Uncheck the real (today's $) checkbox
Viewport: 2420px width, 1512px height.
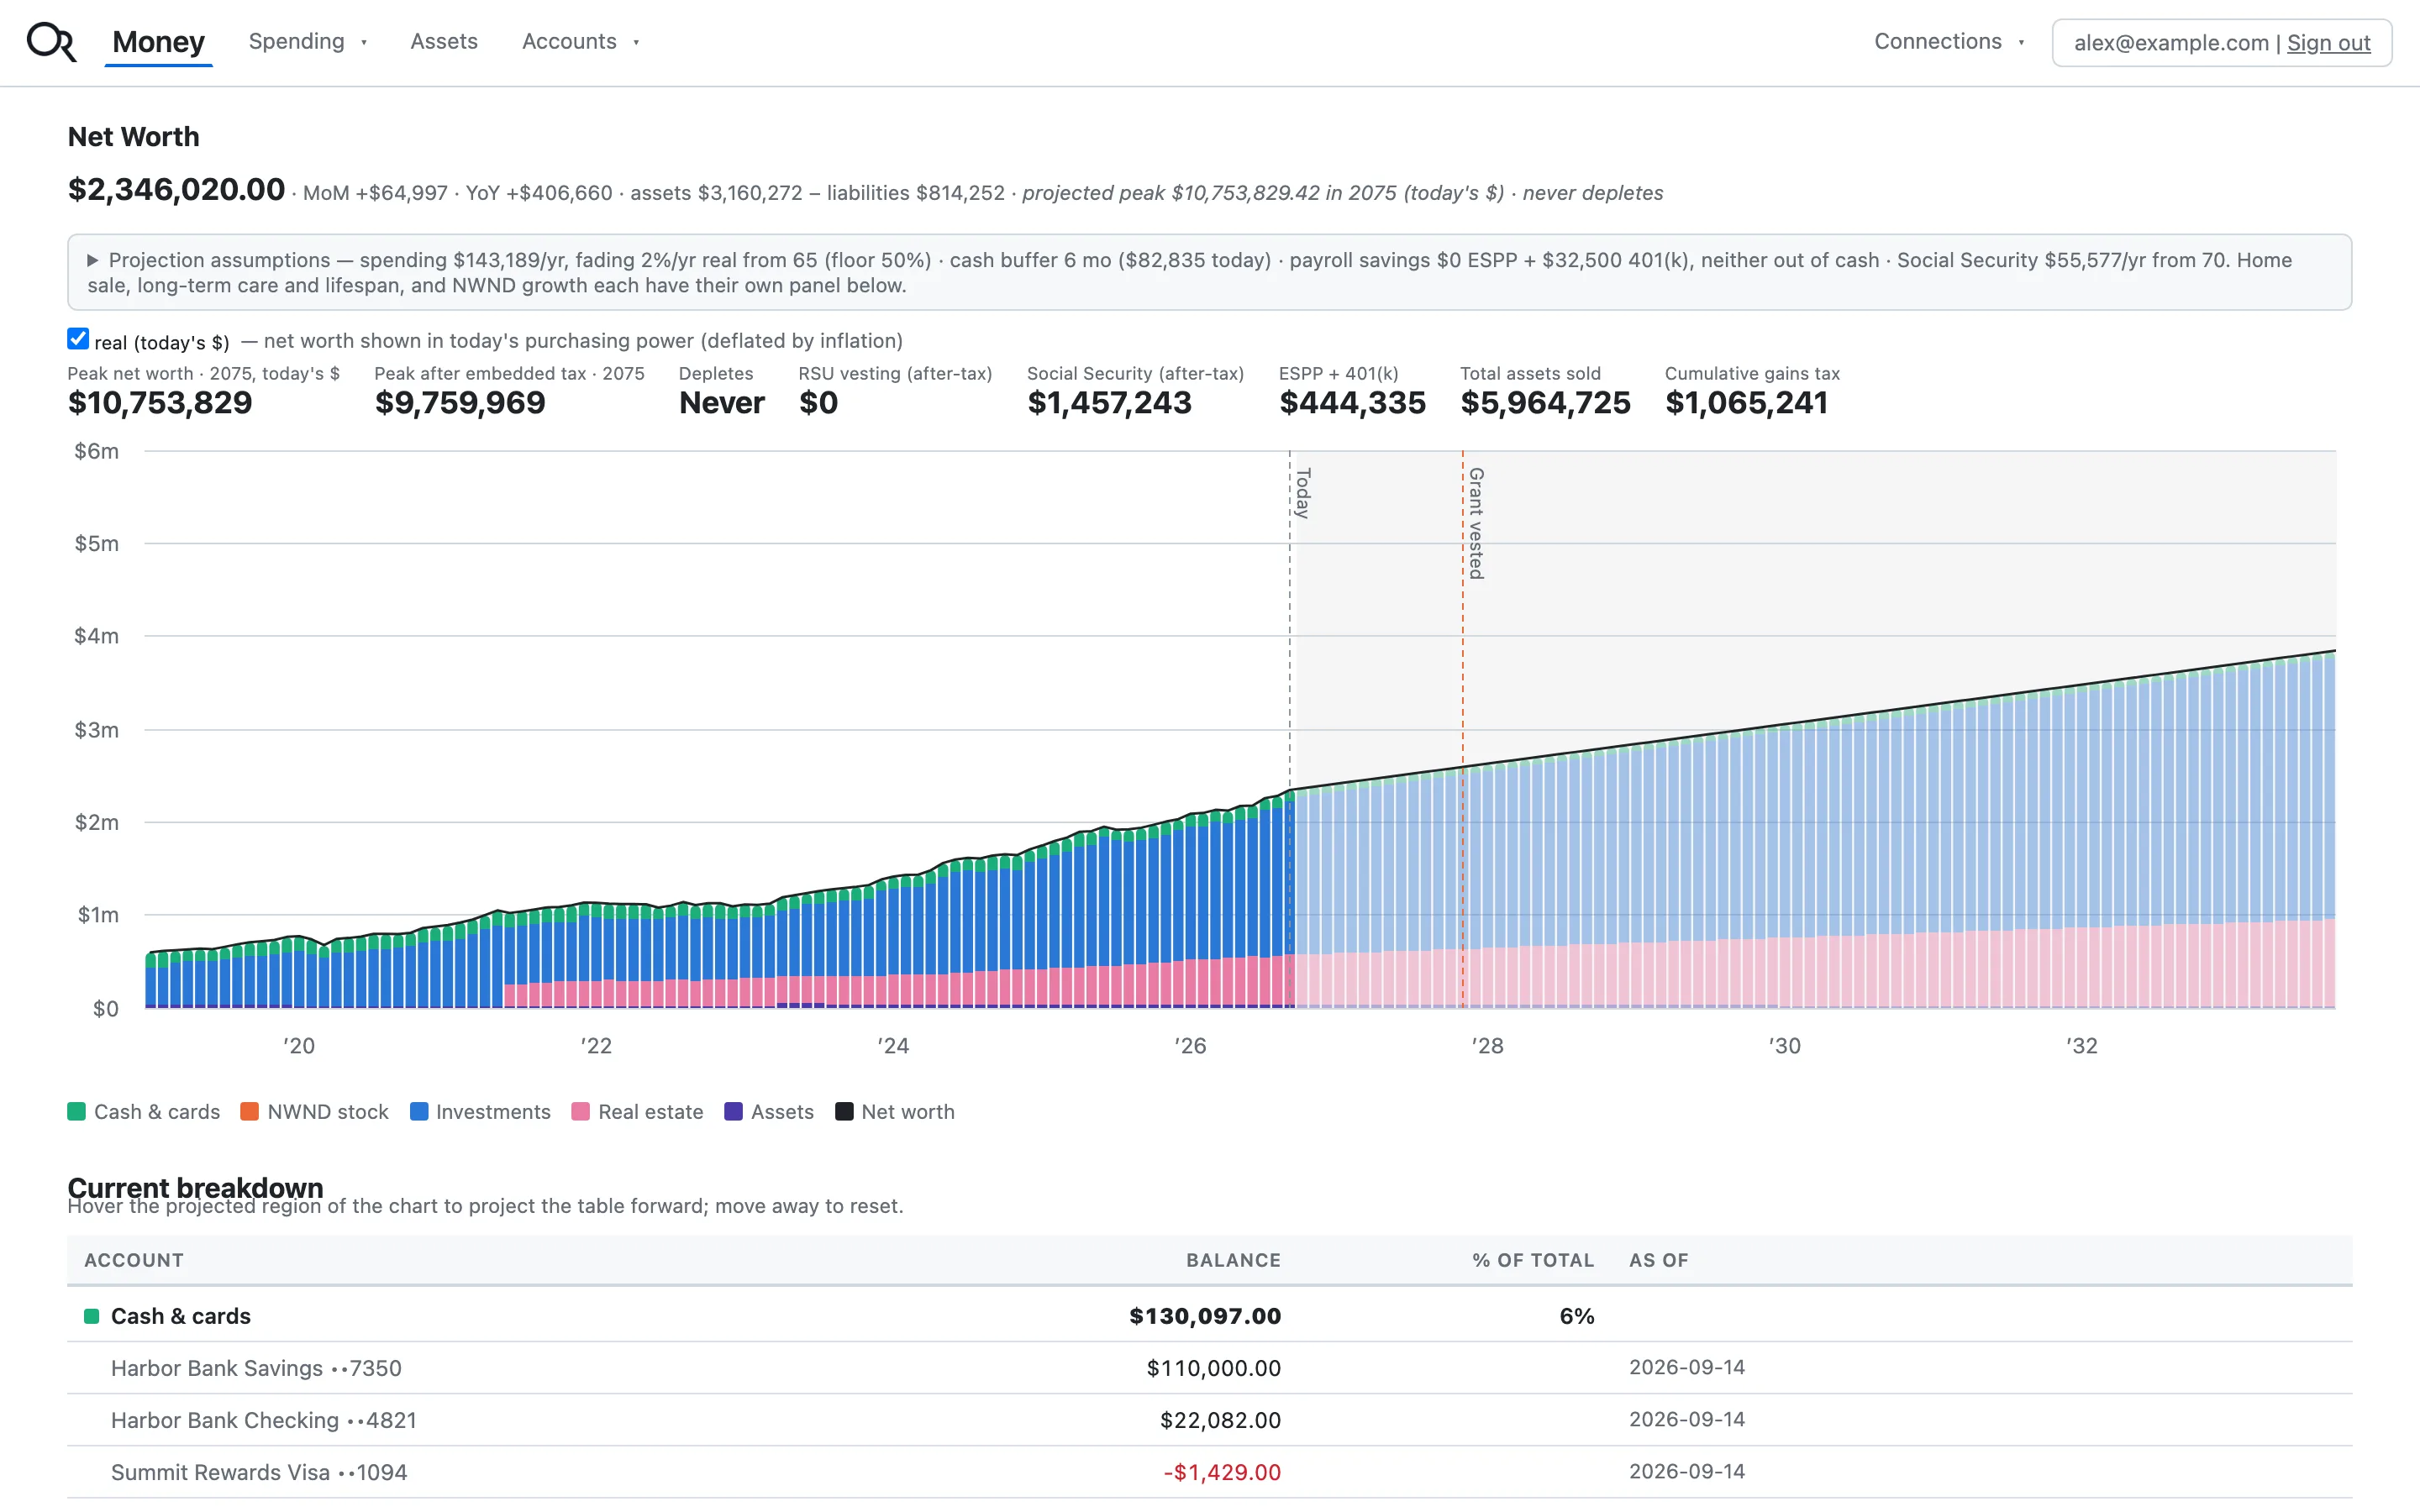point(78,339)
